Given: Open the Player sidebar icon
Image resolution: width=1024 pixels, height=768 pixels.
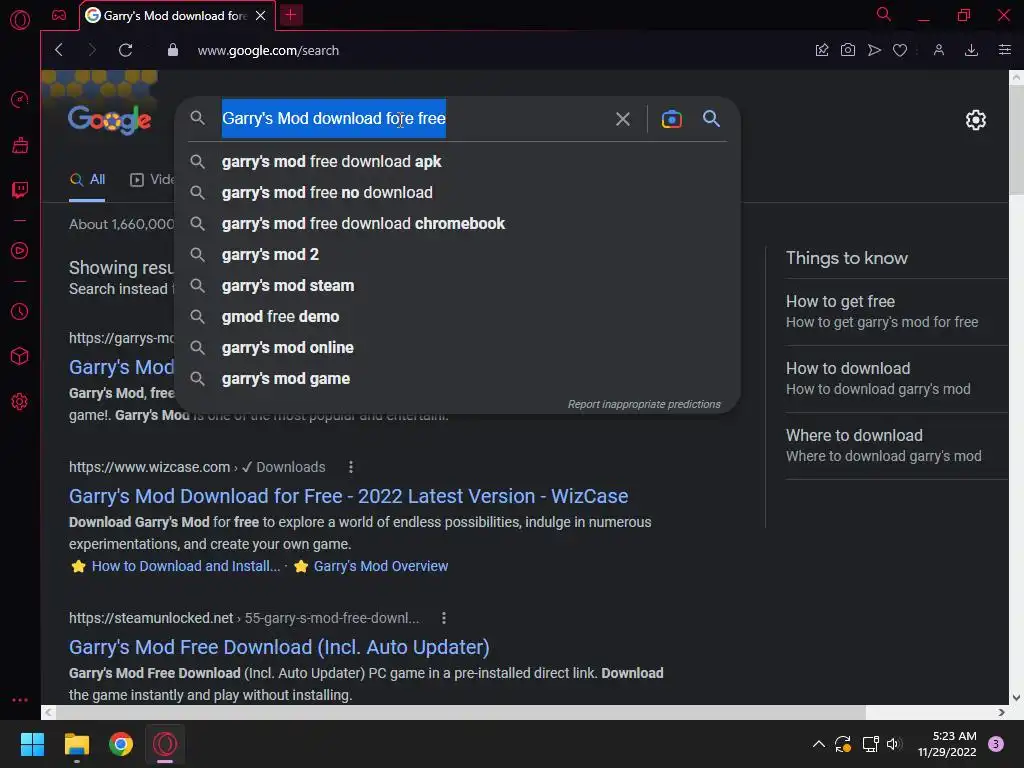Looking at the screenshot, I should pyautogui.click(x=20, y=251).
